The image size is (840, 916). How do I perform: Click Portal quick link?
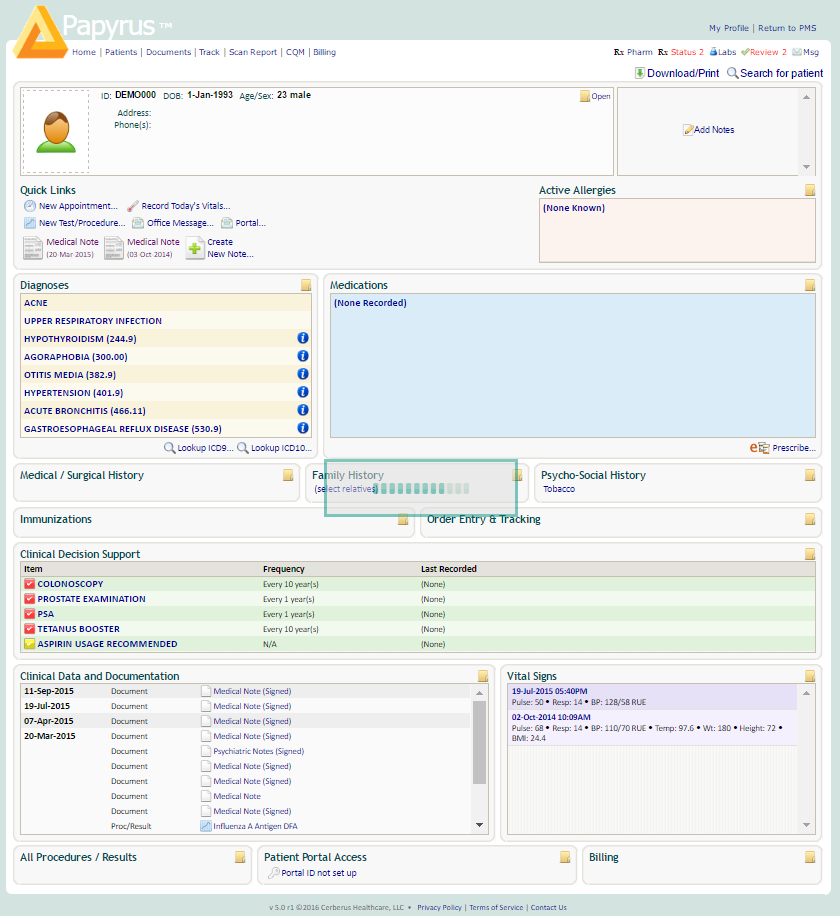244,223
